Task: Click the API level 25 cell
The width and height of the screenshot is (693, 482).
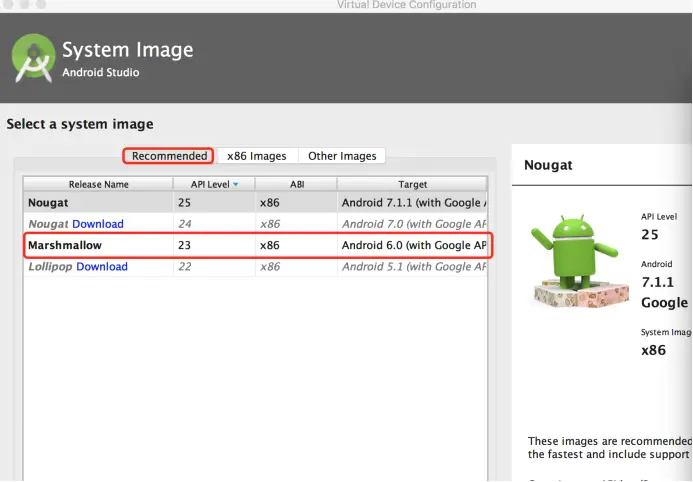Action: point(214,202)
